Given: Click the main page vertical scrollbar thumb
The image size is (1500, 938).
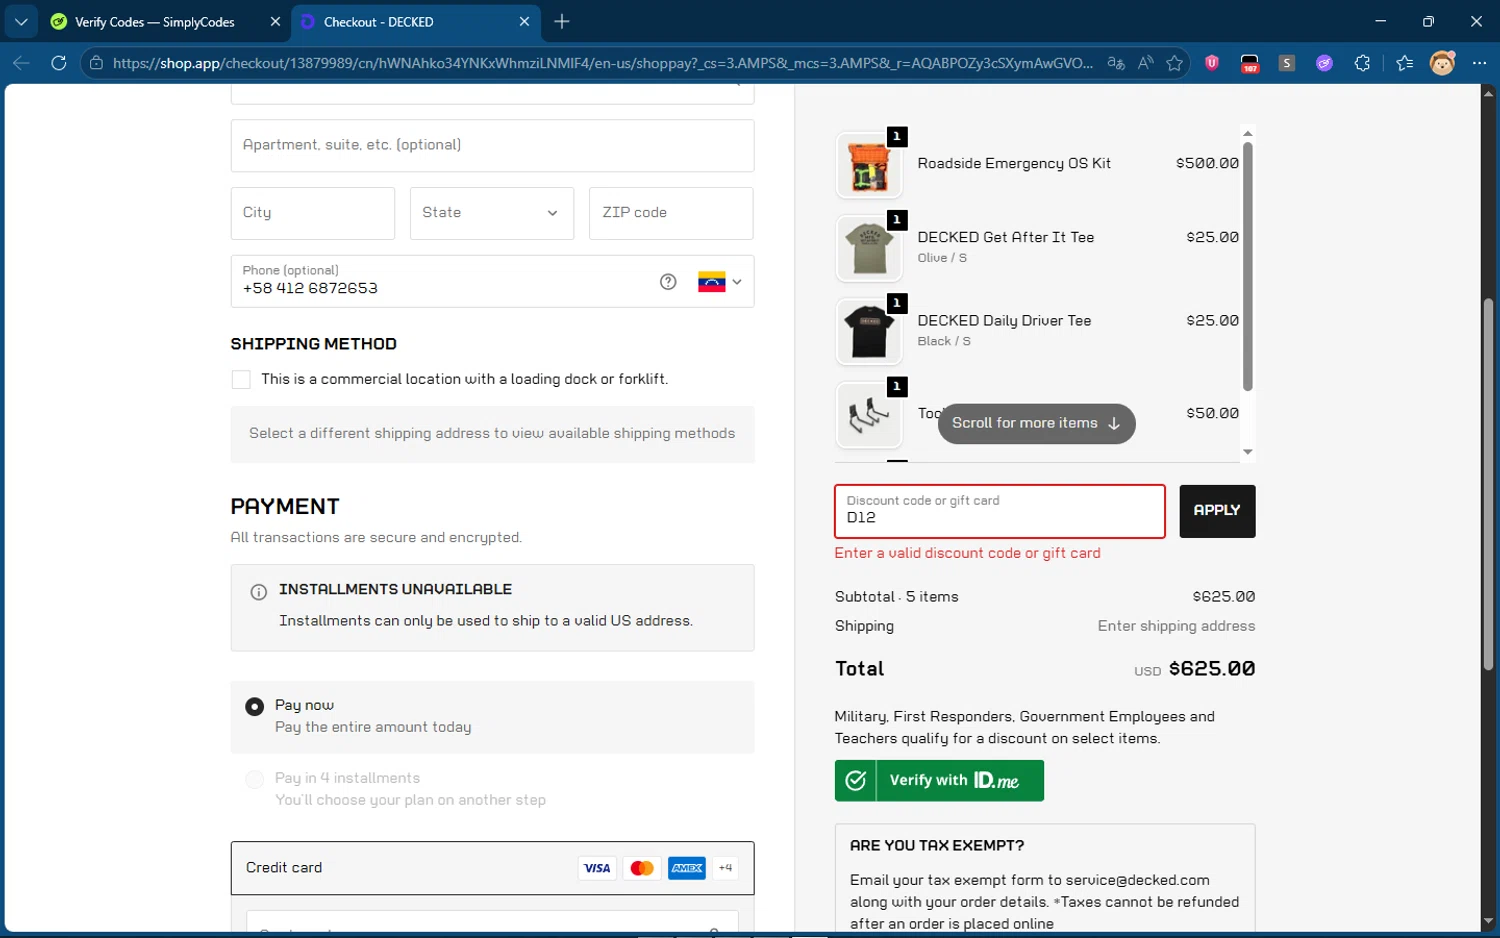Looking at the screenshot, I should (1488, 484).
